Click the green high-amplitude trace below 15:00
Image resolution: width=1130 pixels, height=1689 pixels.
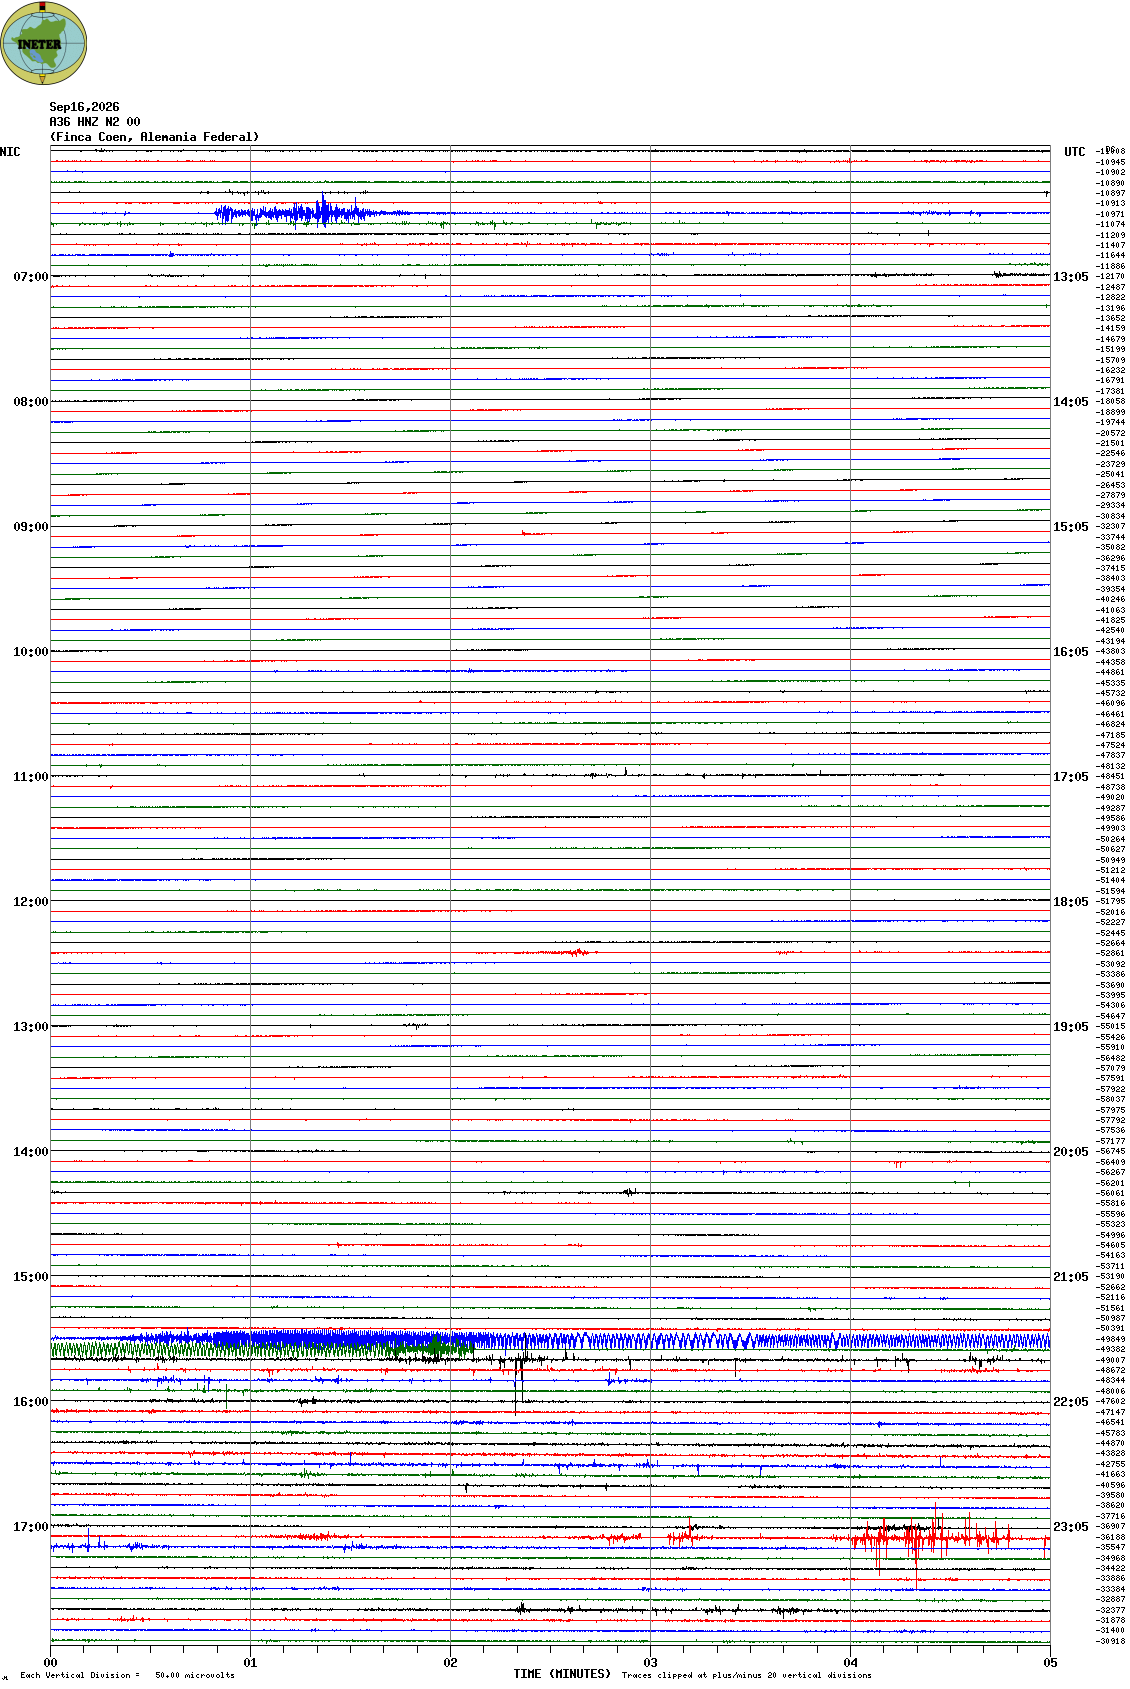coord(260,1350)
